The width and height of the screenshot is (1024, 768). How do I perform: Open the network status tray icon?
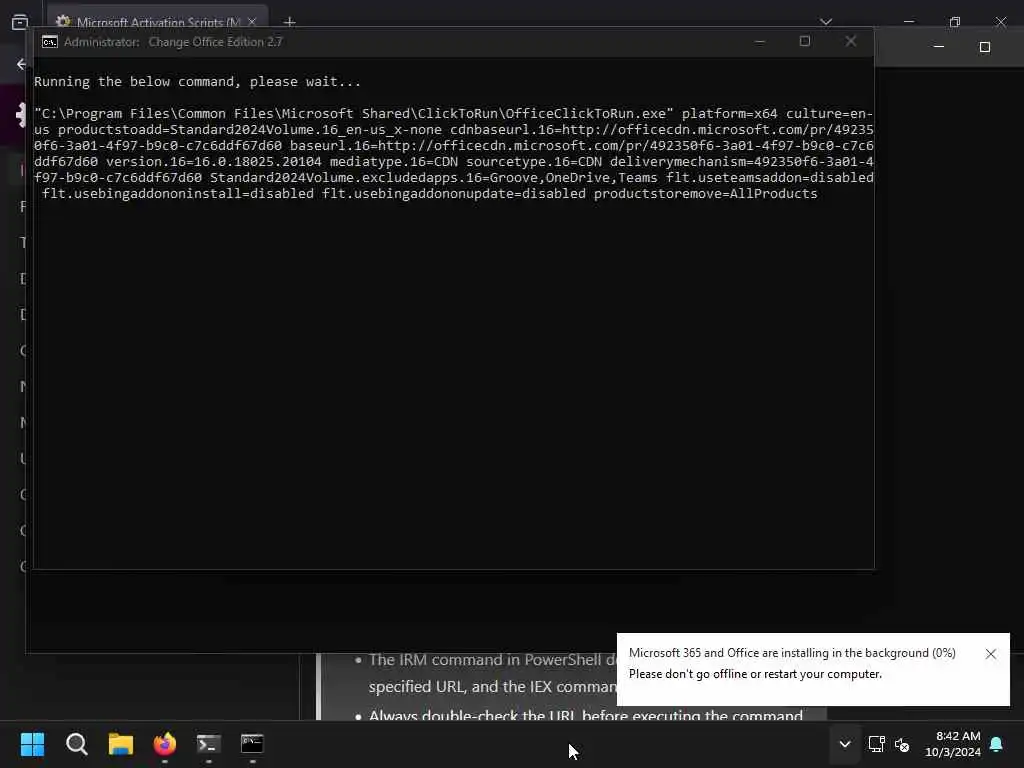876,744
